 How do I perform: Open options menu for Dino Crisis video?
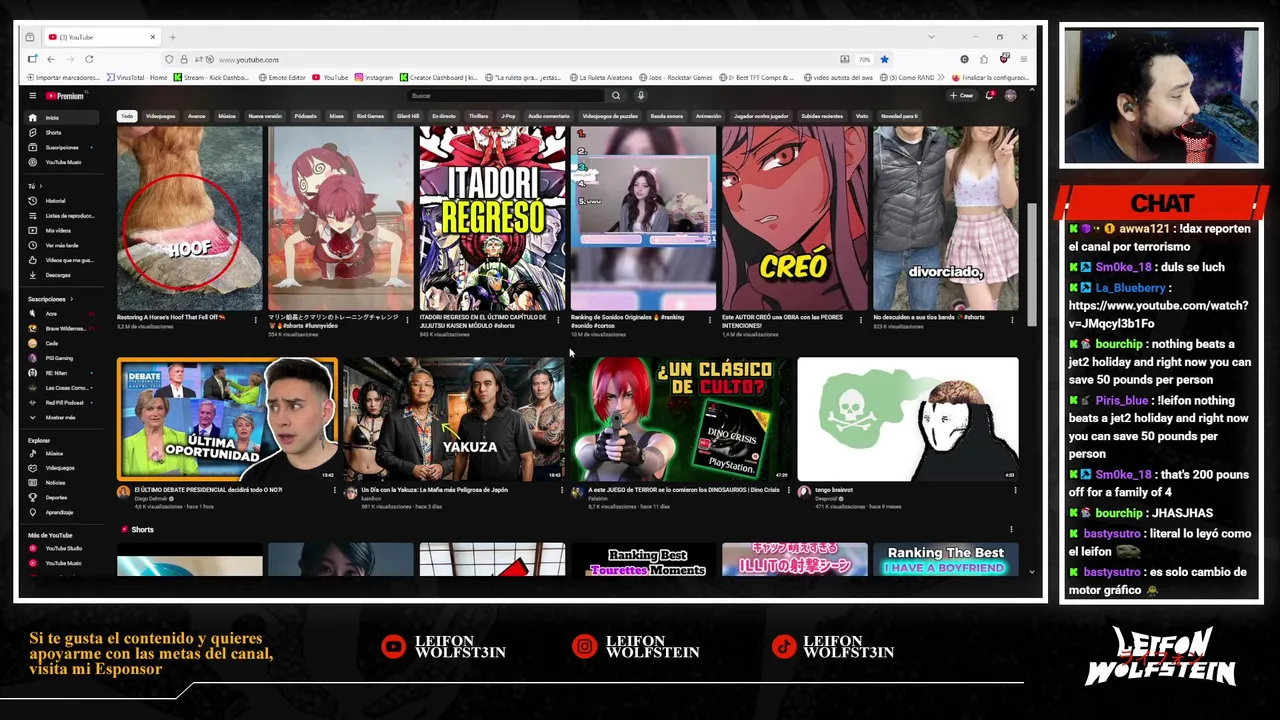[789, 491]
